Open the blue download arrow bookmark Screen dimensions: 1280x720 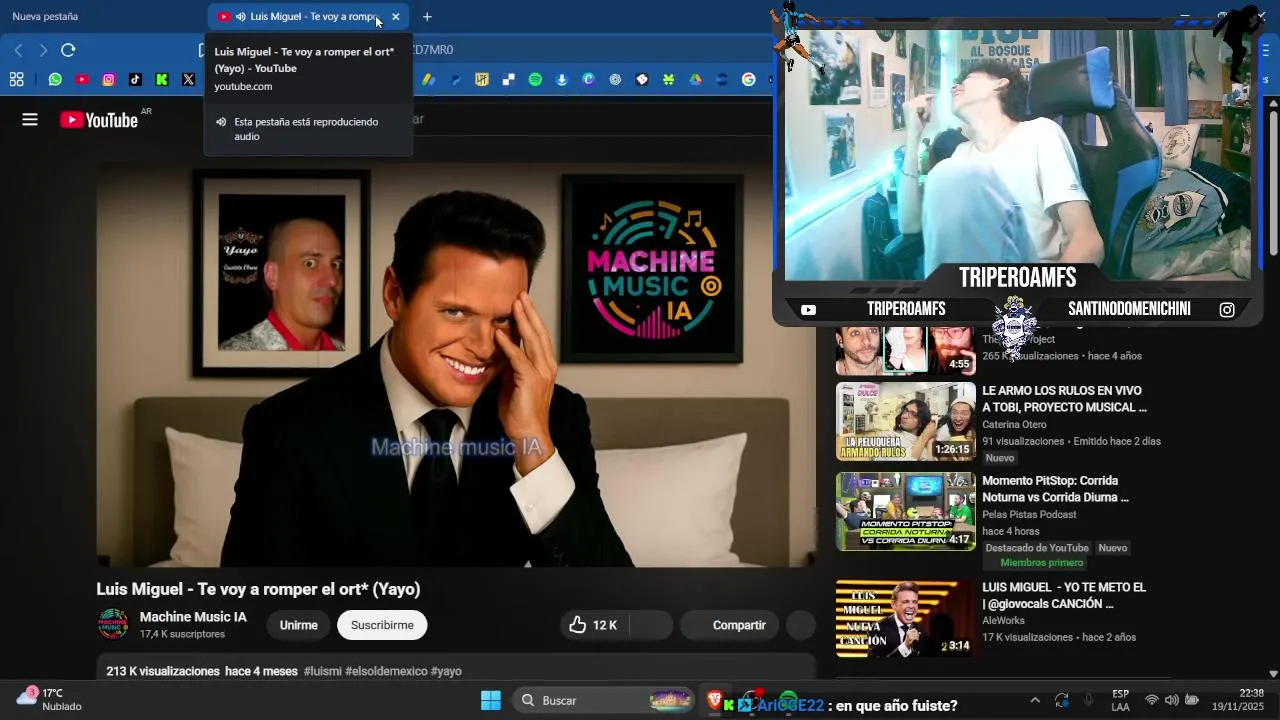pyautogui.click(x=562, y=79)
